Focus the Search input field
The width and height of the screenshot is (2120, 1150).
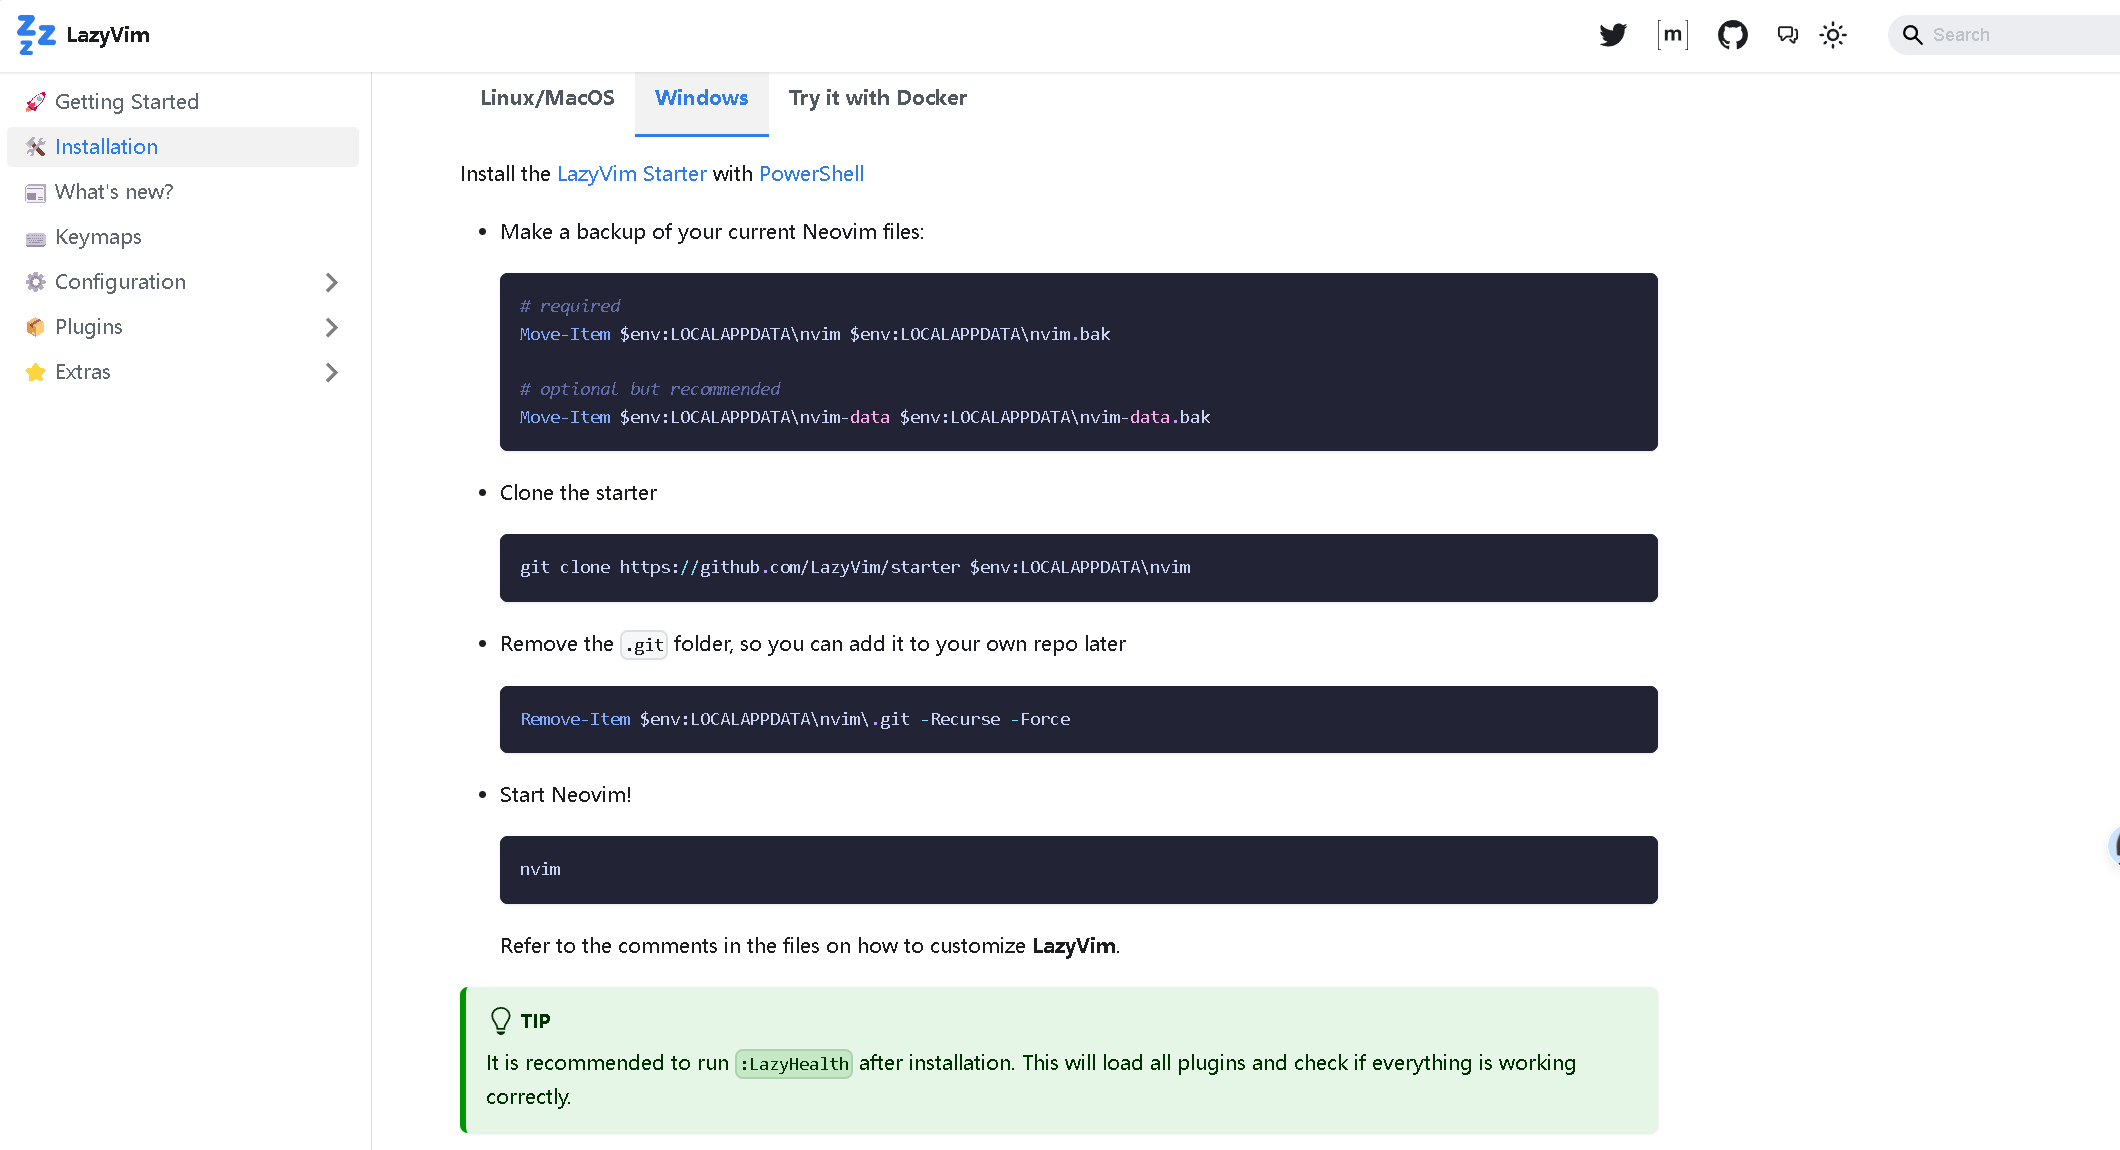(x=2020, y=35)
